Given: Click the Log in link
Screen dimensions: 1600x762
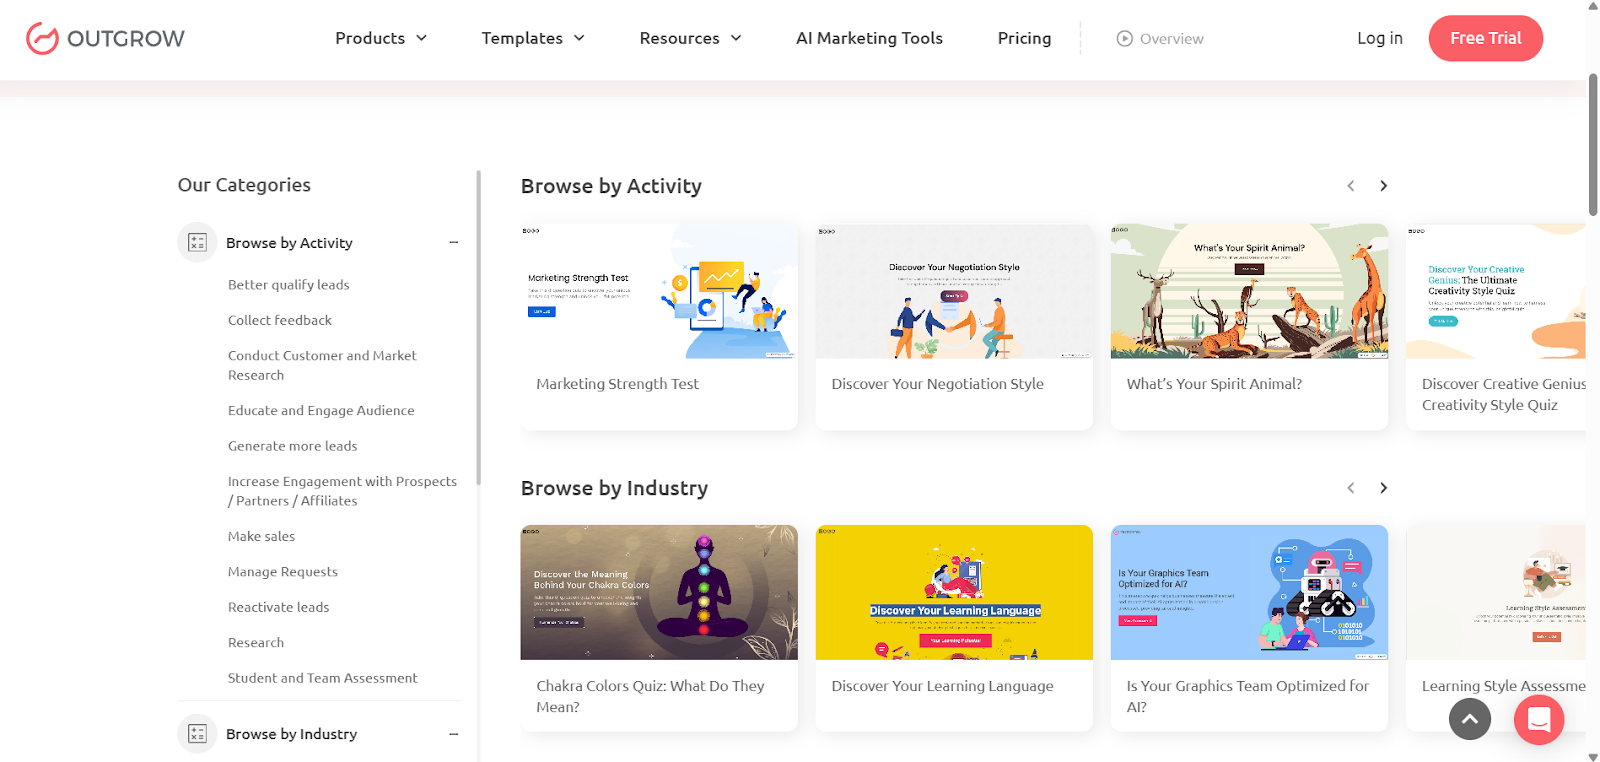Looking at the screenshot, I should click(1379, 38).
